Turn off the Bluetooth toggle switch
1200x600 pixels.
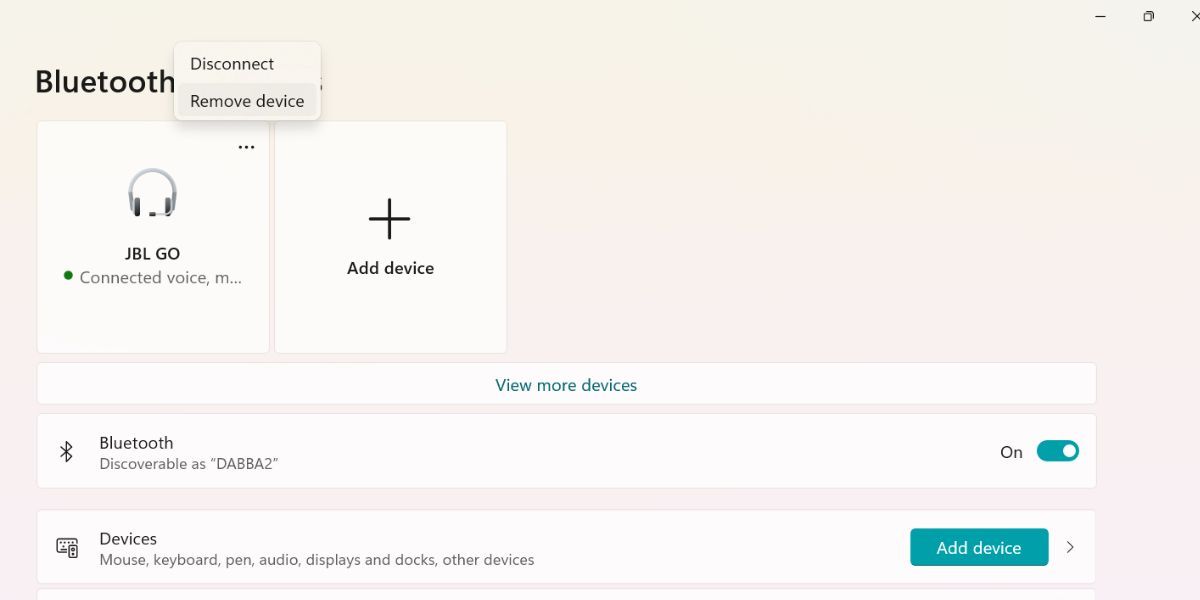(x=1057, y=451)
